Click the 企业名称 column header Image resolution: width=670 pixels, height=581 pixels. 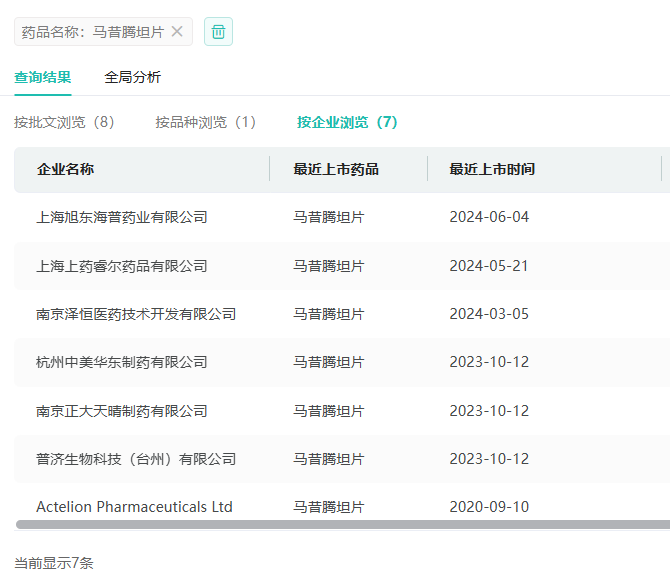[66, 169]
